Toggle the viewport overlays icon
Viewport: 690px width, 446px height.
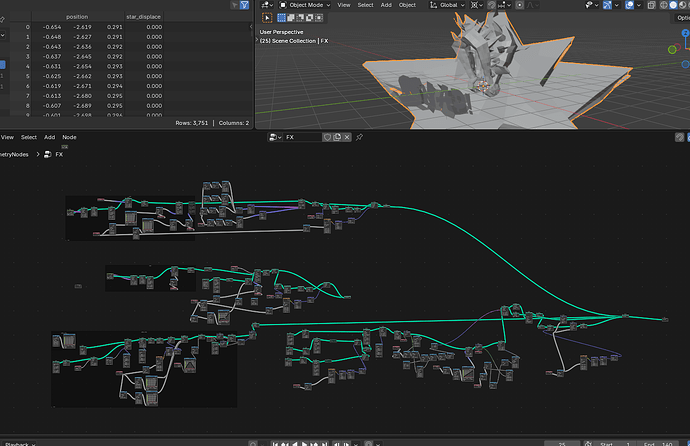(x=630, y=5)
